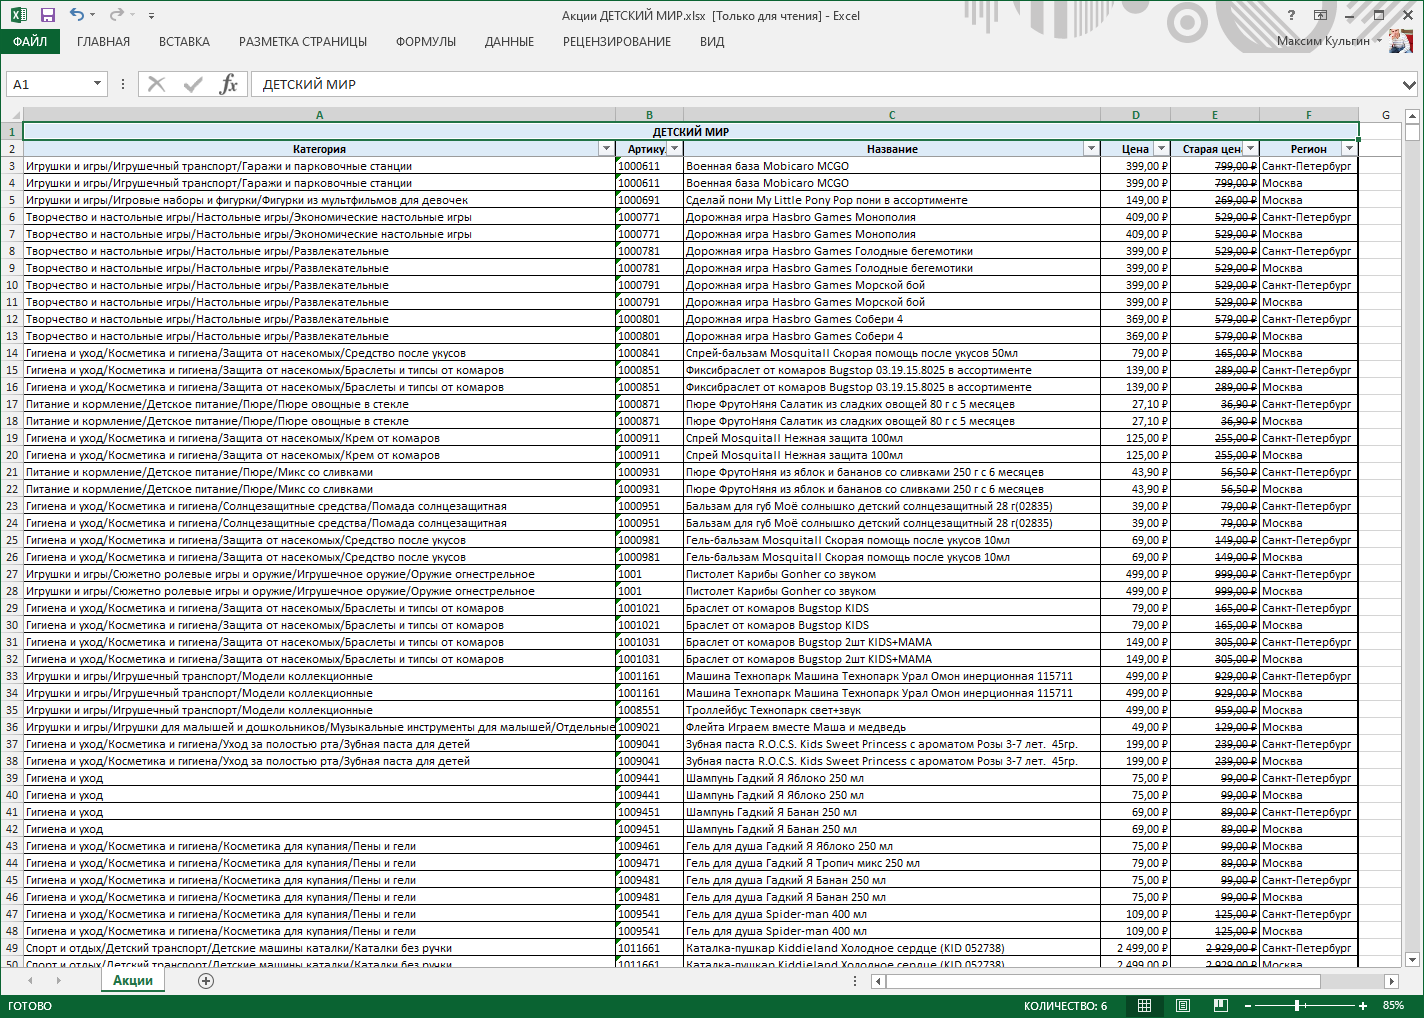Click the zoom slider handle

[1297, 1005]
